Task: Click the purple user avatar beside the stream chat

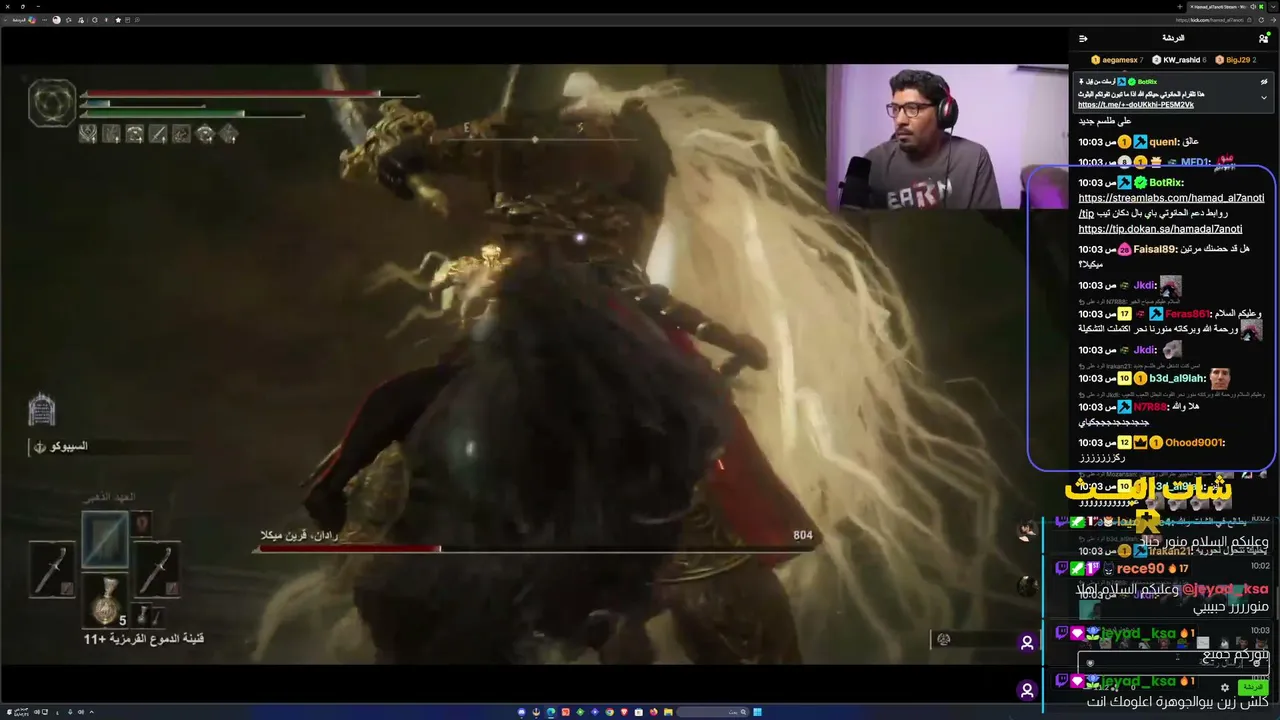Action: coord(1026,643)
